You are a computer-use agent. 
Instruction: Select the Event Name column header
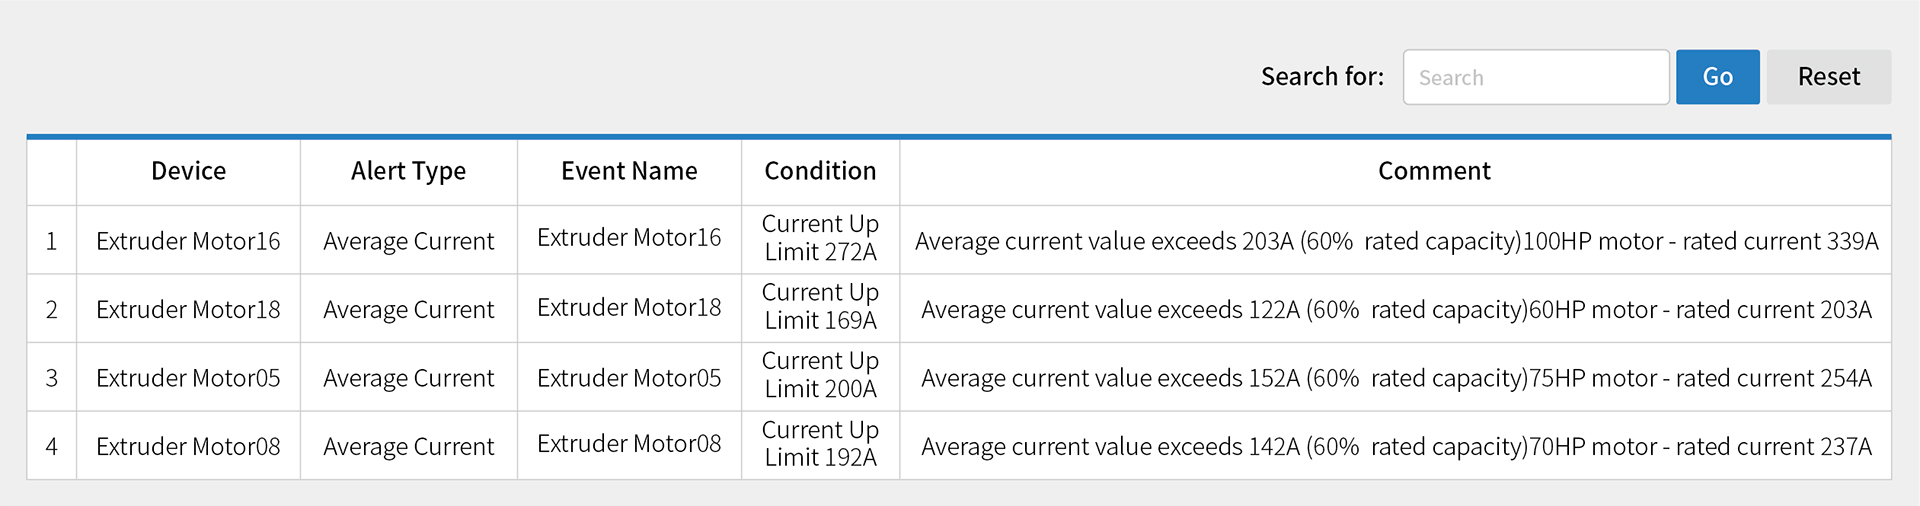click(629, 171)
